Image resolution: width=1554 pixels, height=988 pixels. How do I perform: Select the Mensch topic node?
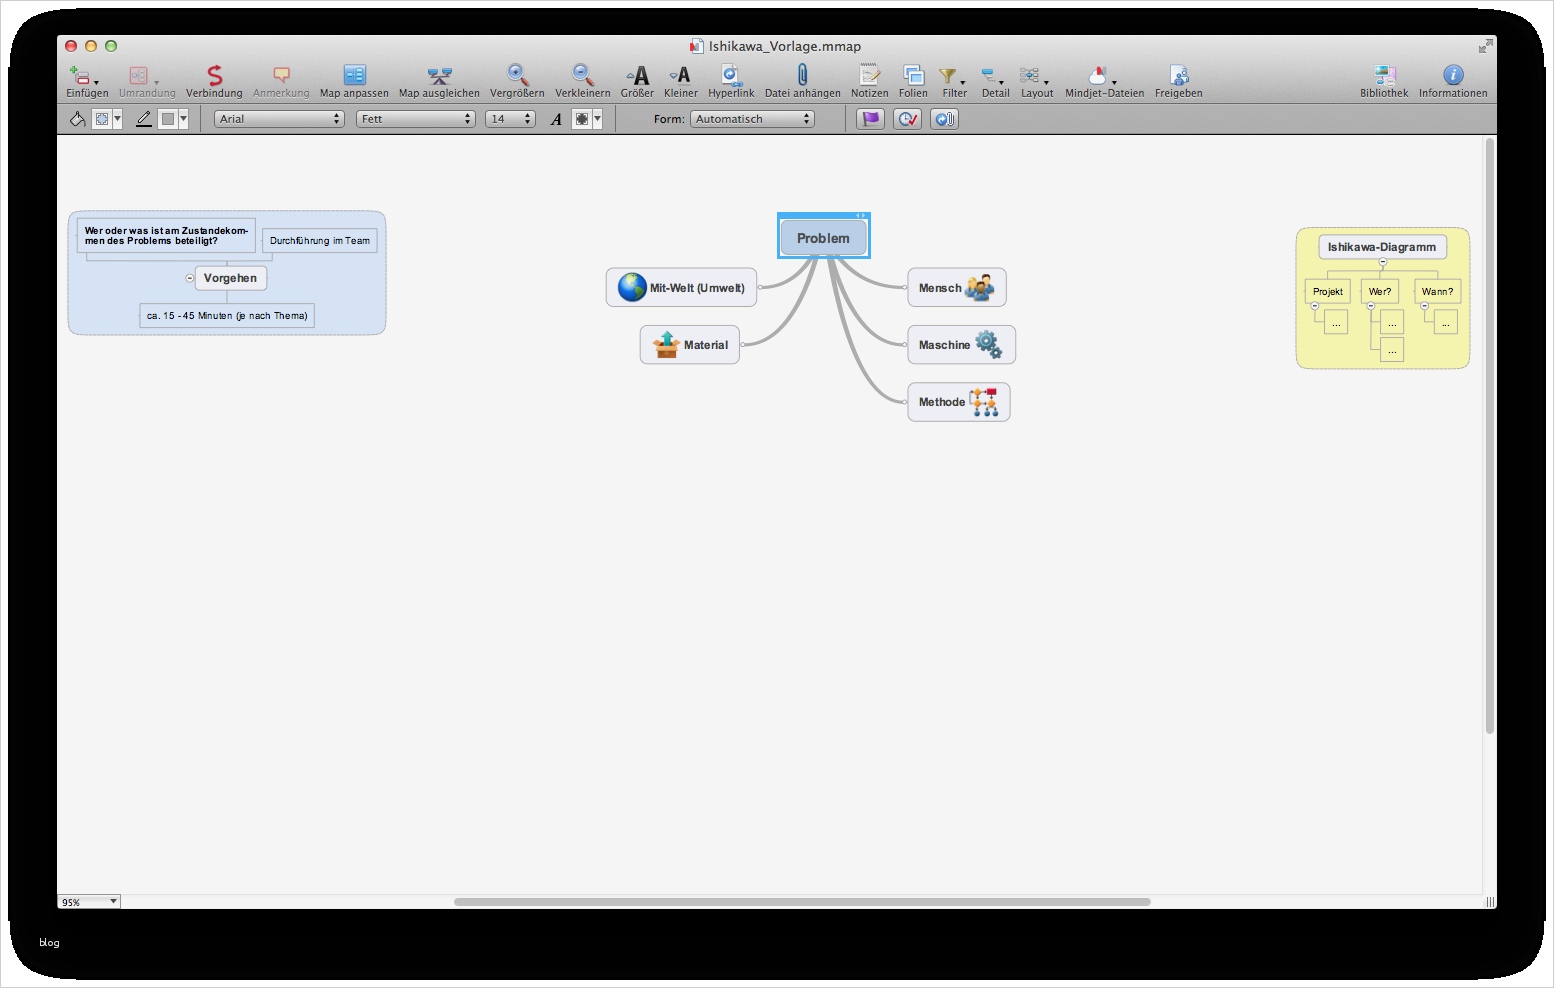[957, 288]
